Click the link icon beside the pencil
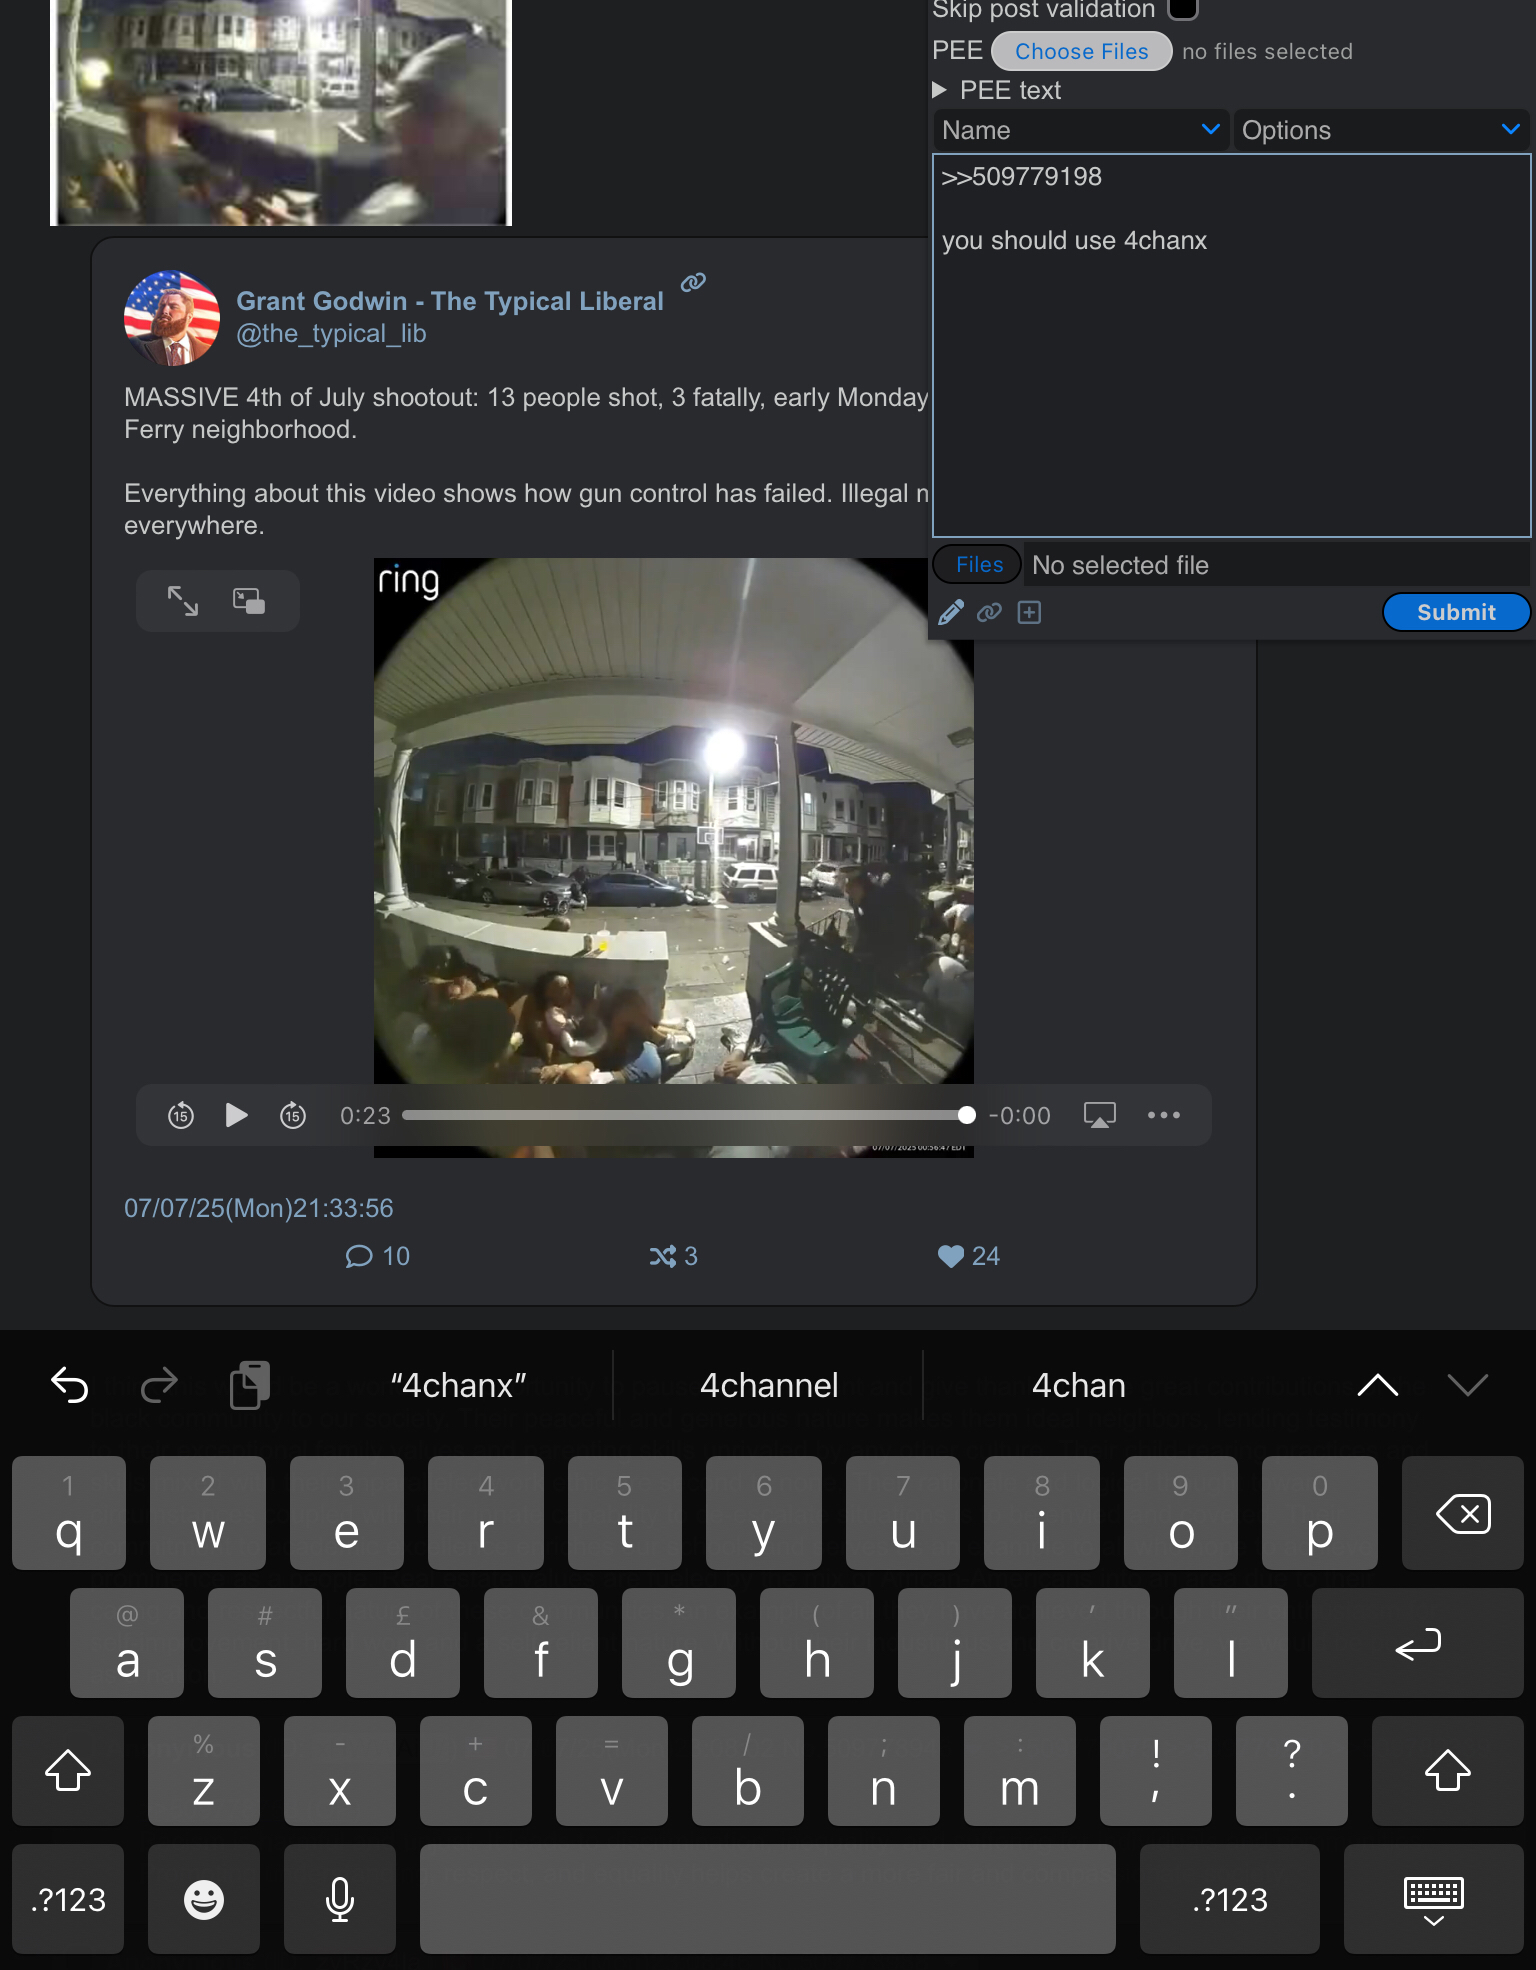Viewport: 1536px width, 1970px height. tap(989, 612)
